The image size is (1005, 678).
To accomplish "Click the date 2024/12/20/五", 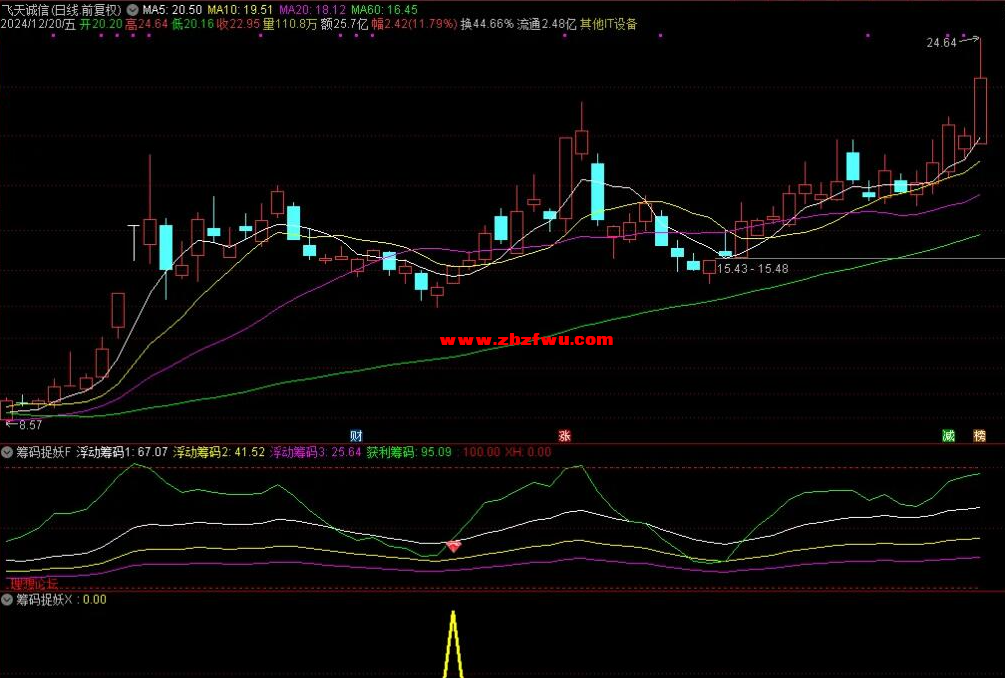I will (x=38, y=24).
